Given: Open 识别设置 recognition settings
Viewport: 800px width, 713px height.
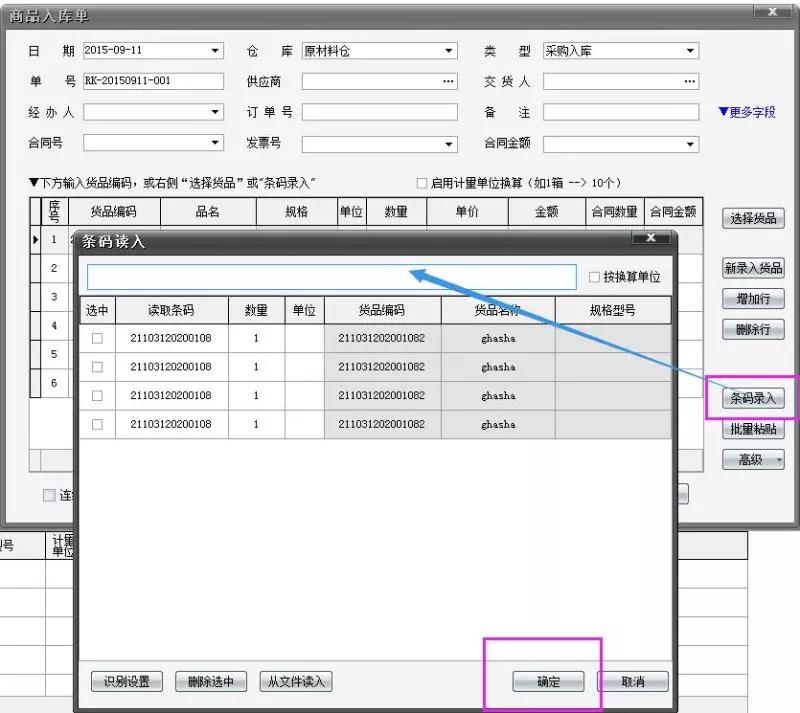Looking at the screenshot, I should pyautogui.click(x=126, y=682).
